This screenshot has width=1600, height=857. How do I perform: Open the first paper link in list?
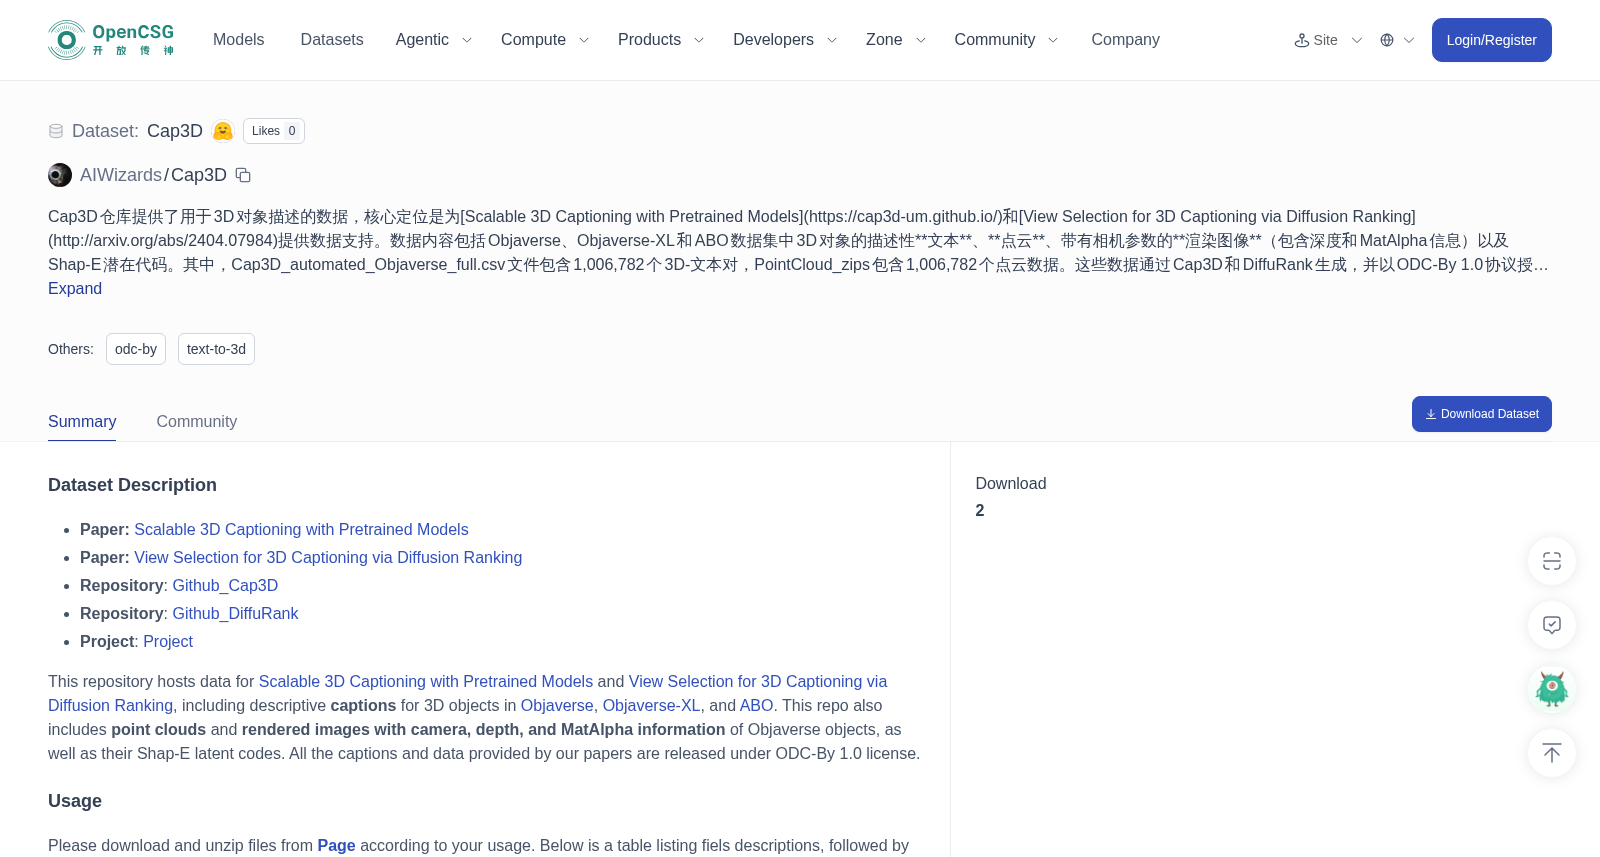click(301, 530)
